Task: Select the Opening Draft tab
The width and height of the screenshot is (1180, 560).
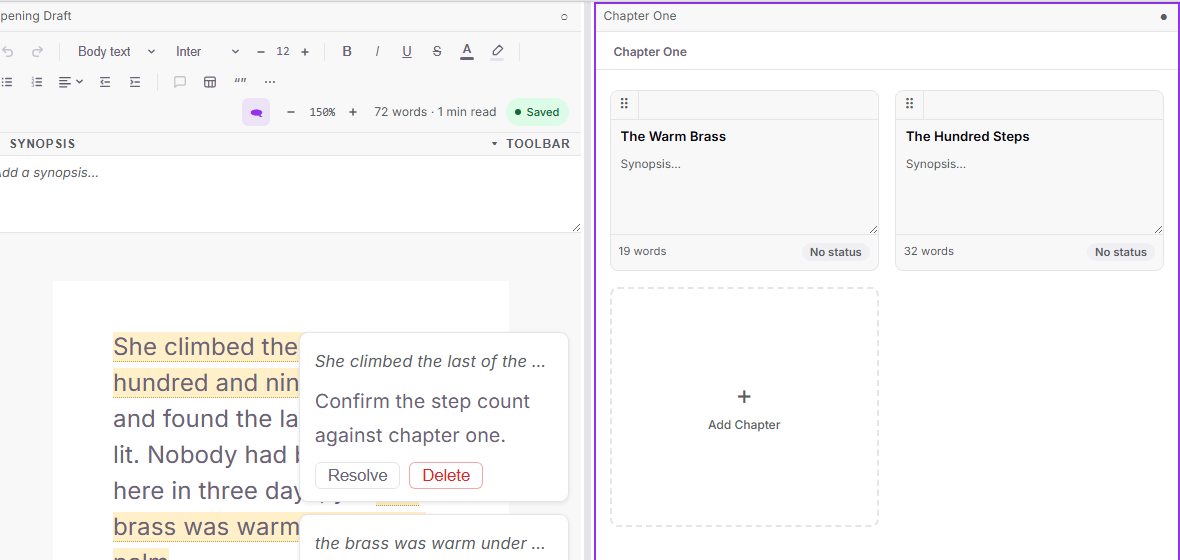Action: tap(36, 16)
